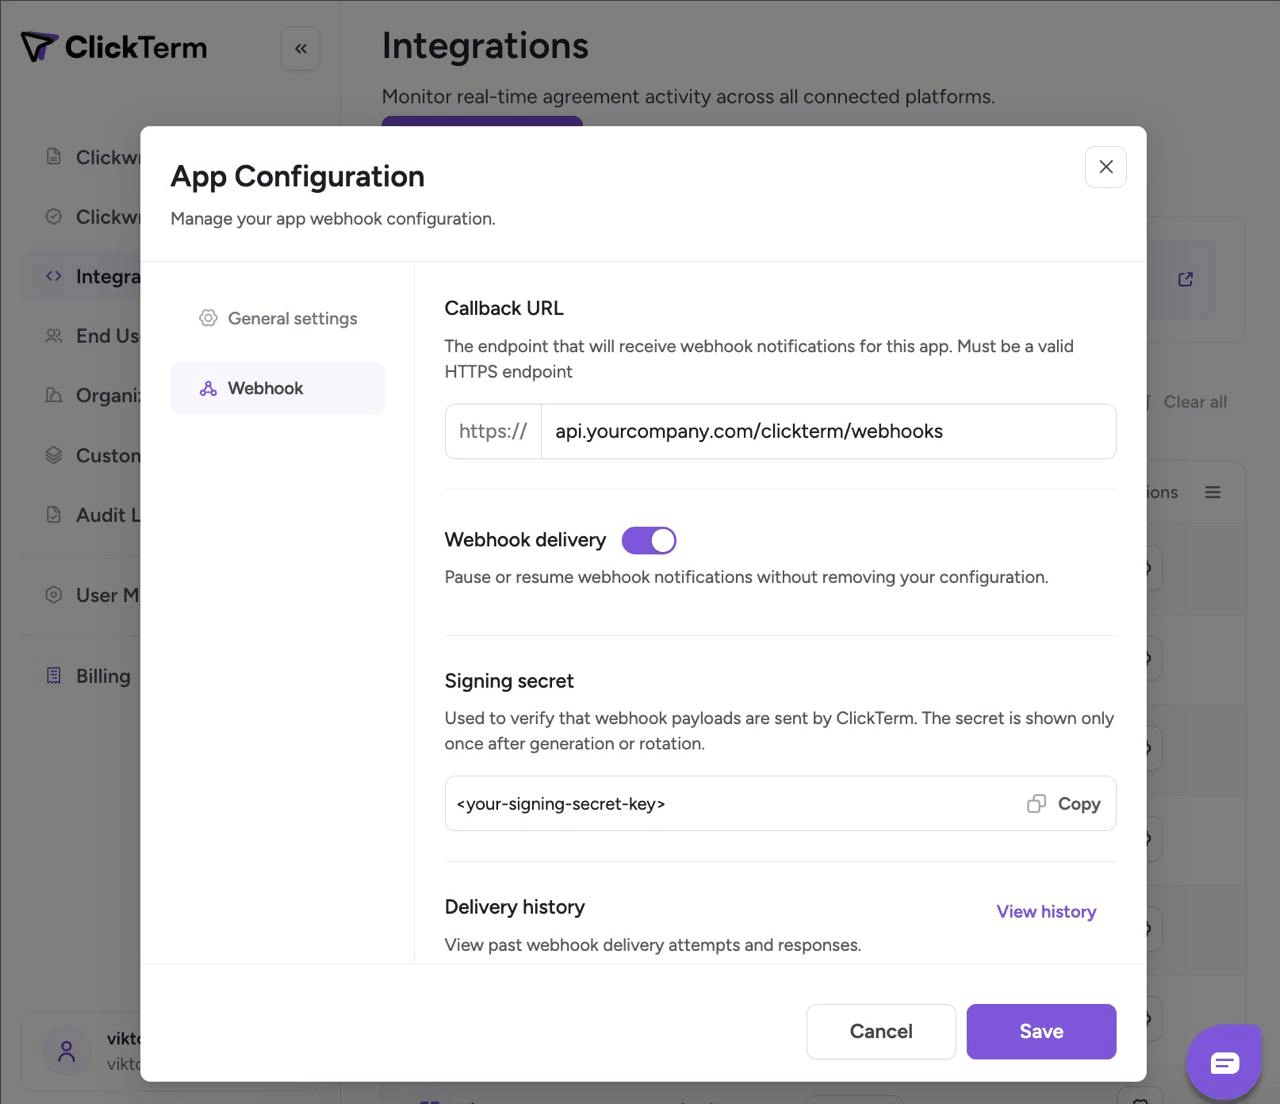Click the Organizations sidebar icon

[52, 395]
